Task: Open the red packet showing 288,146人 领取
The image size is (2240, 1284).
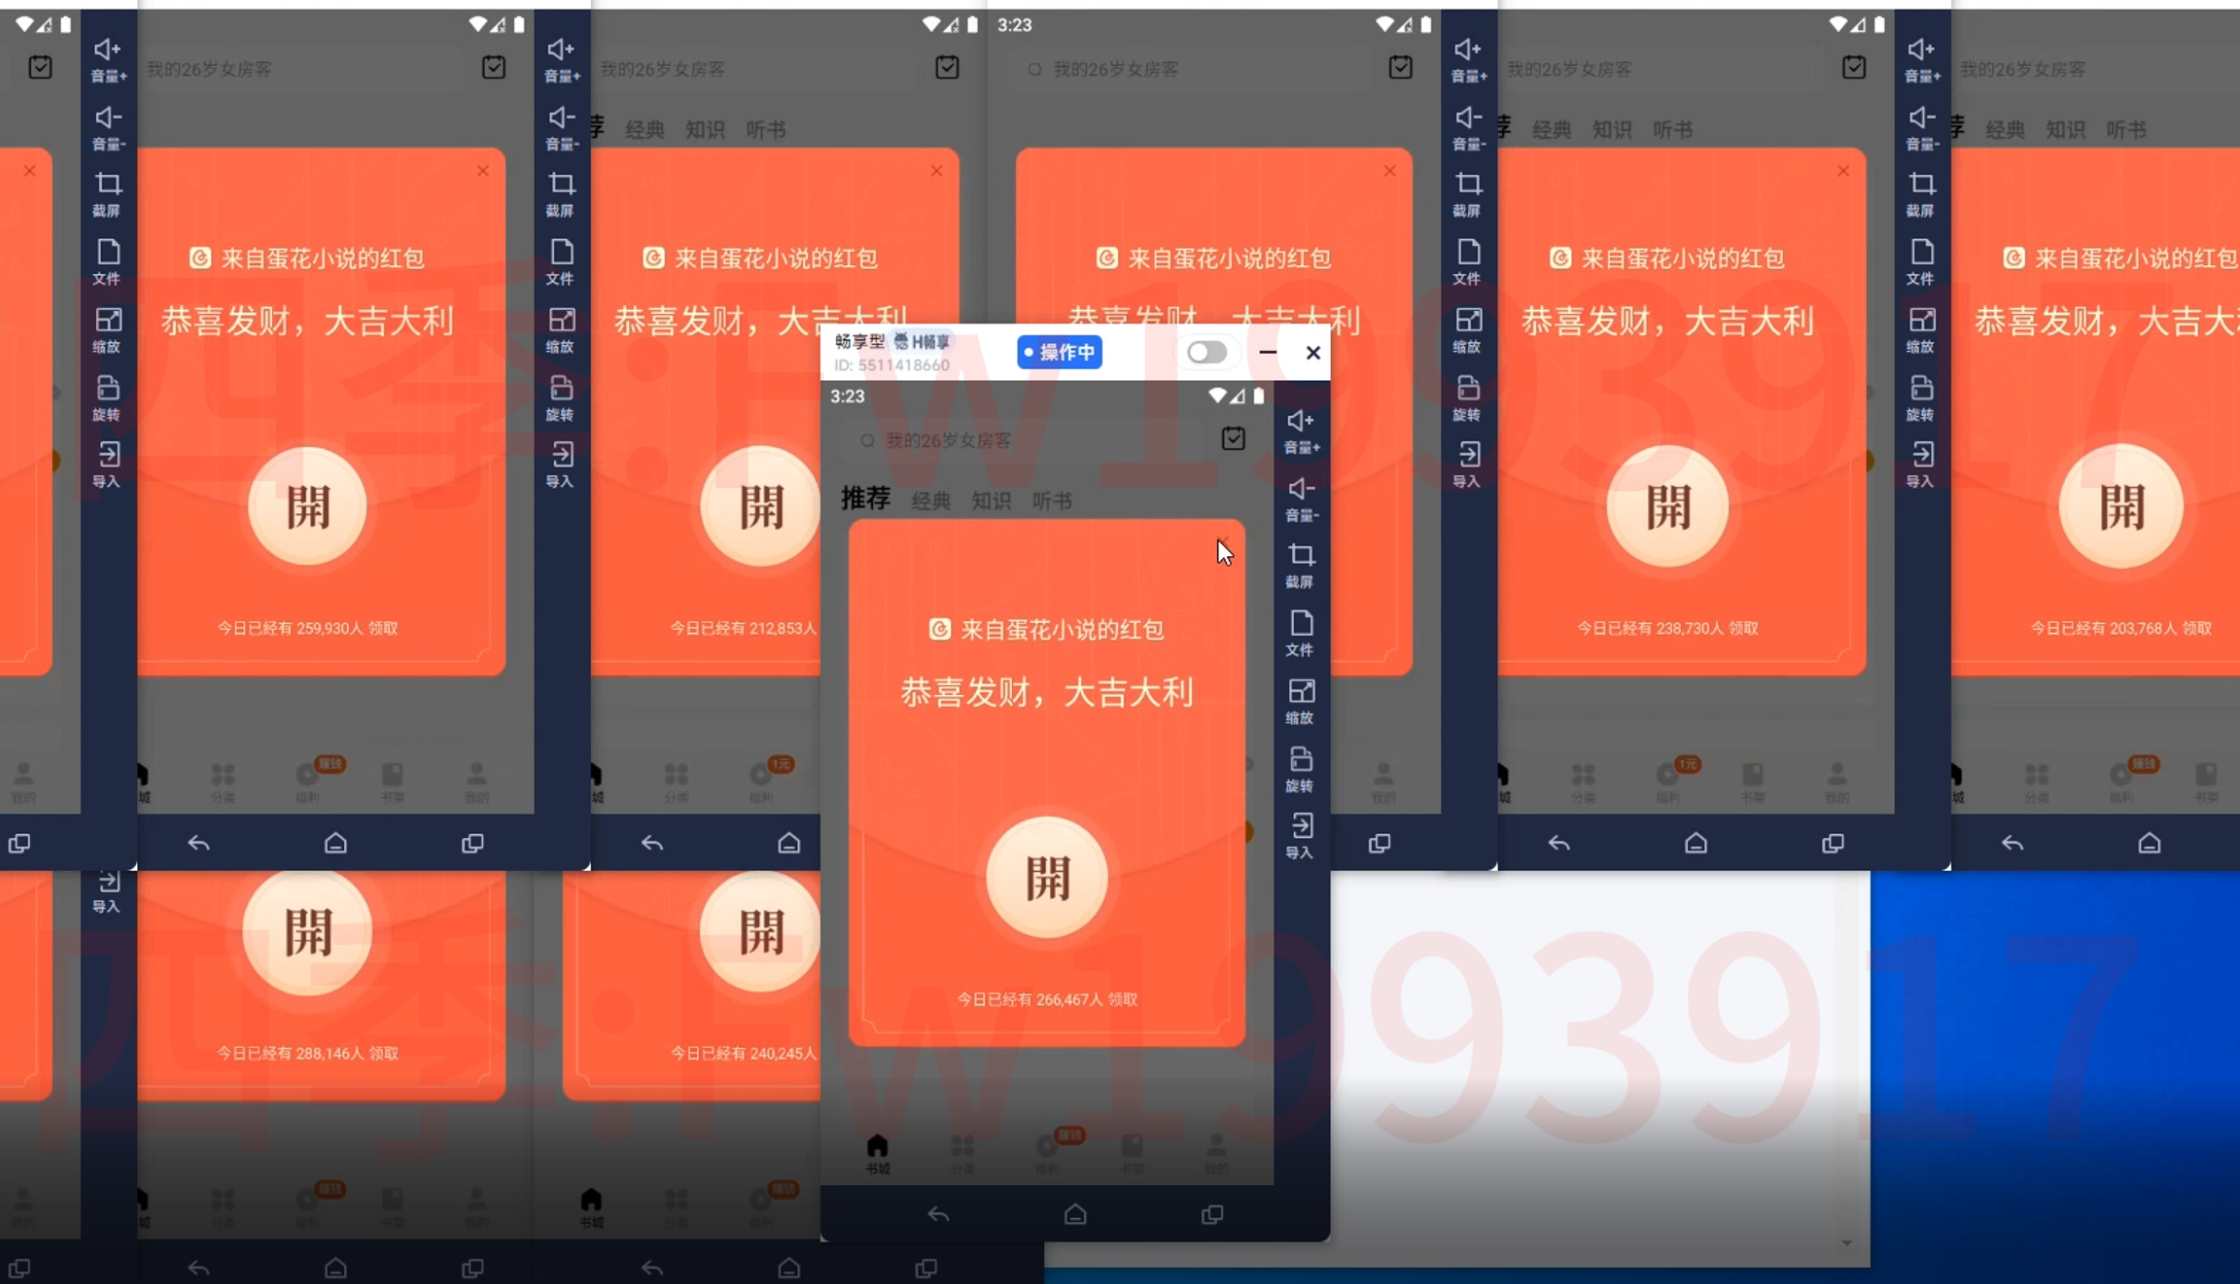Action: point(308,933)
